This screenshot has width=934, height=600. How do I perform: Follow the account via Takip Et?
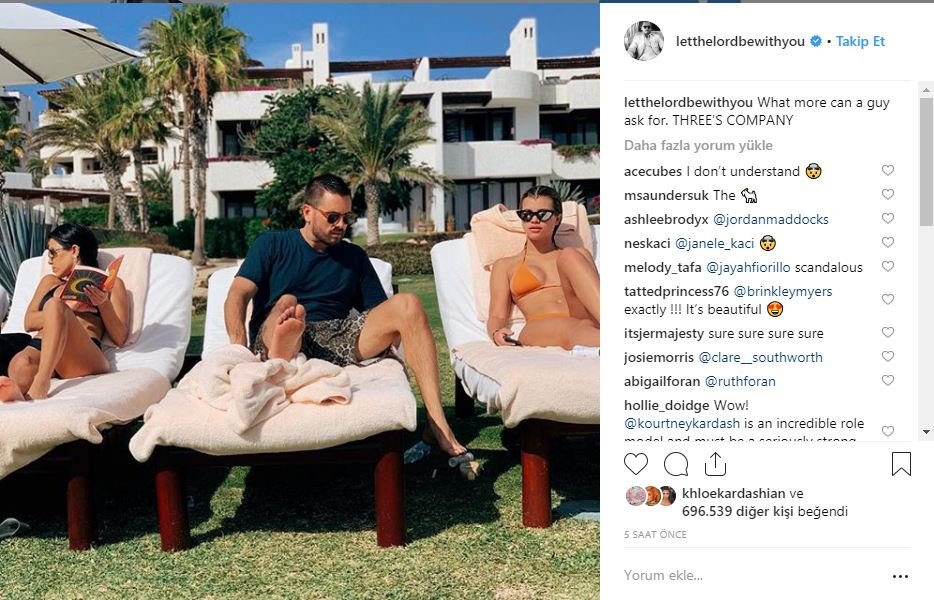[860, 41]
